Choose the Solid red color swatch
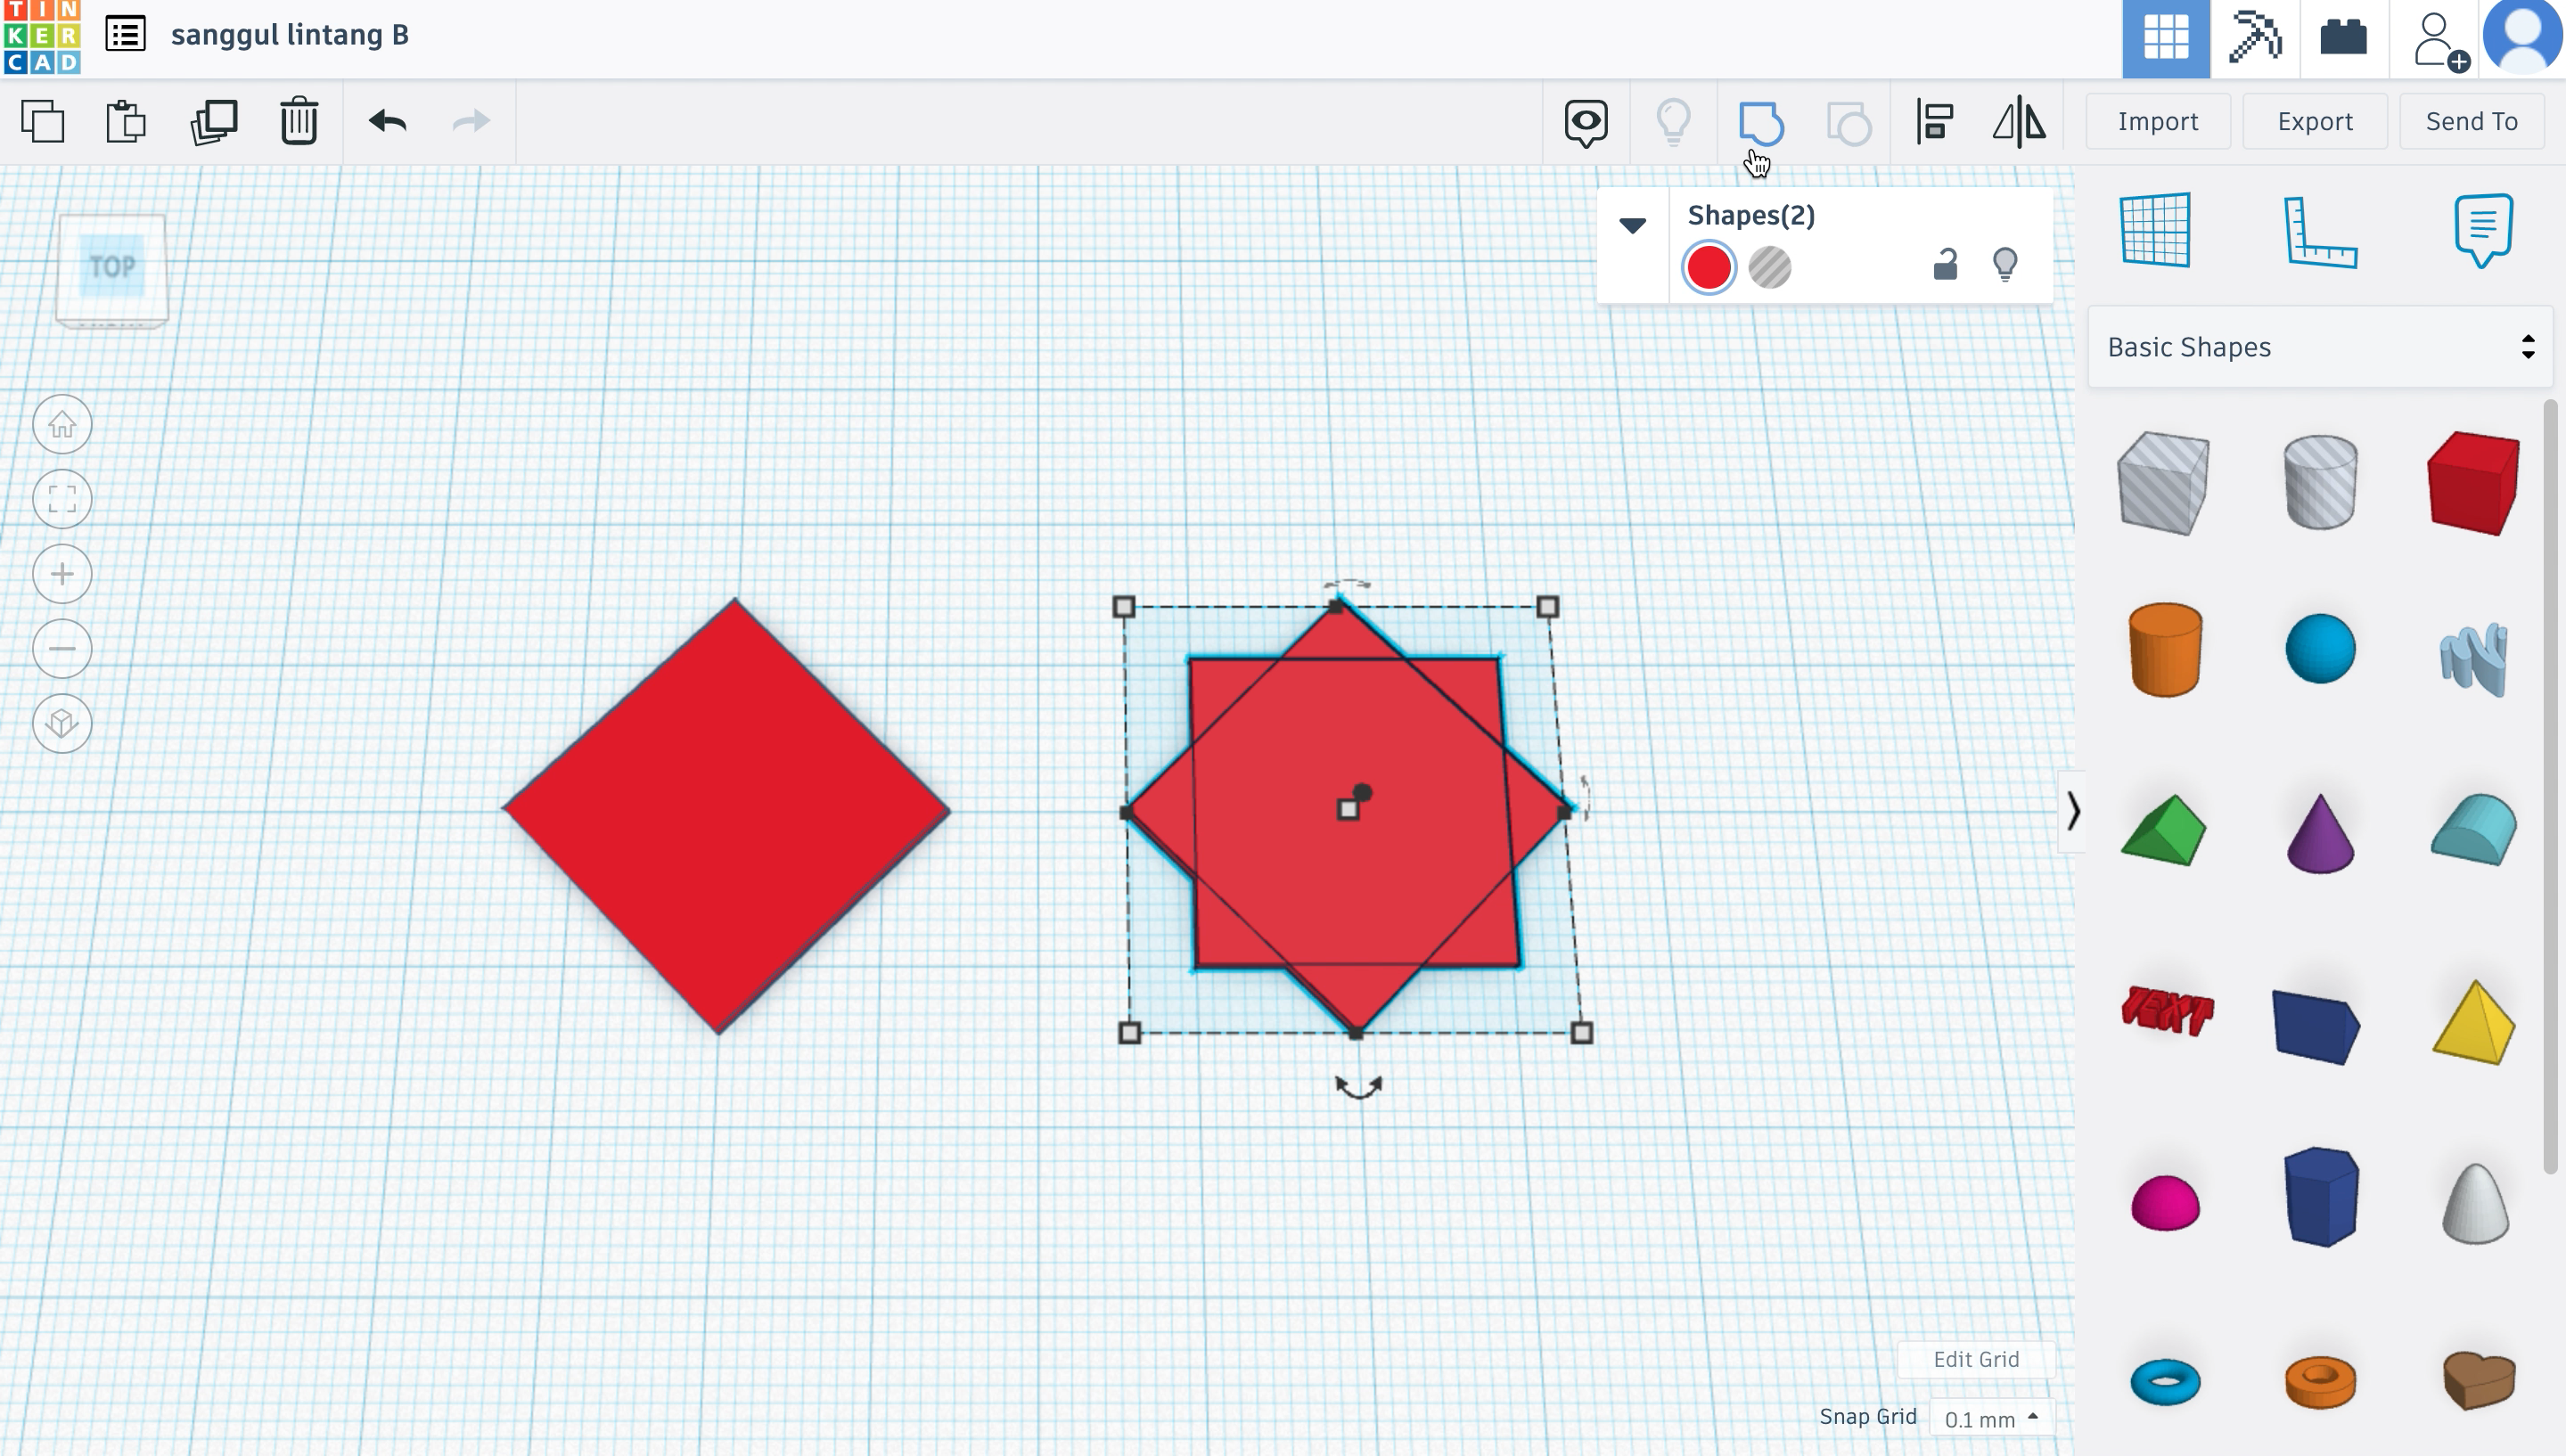Screen dimensions: 2566x1456 1709,267
